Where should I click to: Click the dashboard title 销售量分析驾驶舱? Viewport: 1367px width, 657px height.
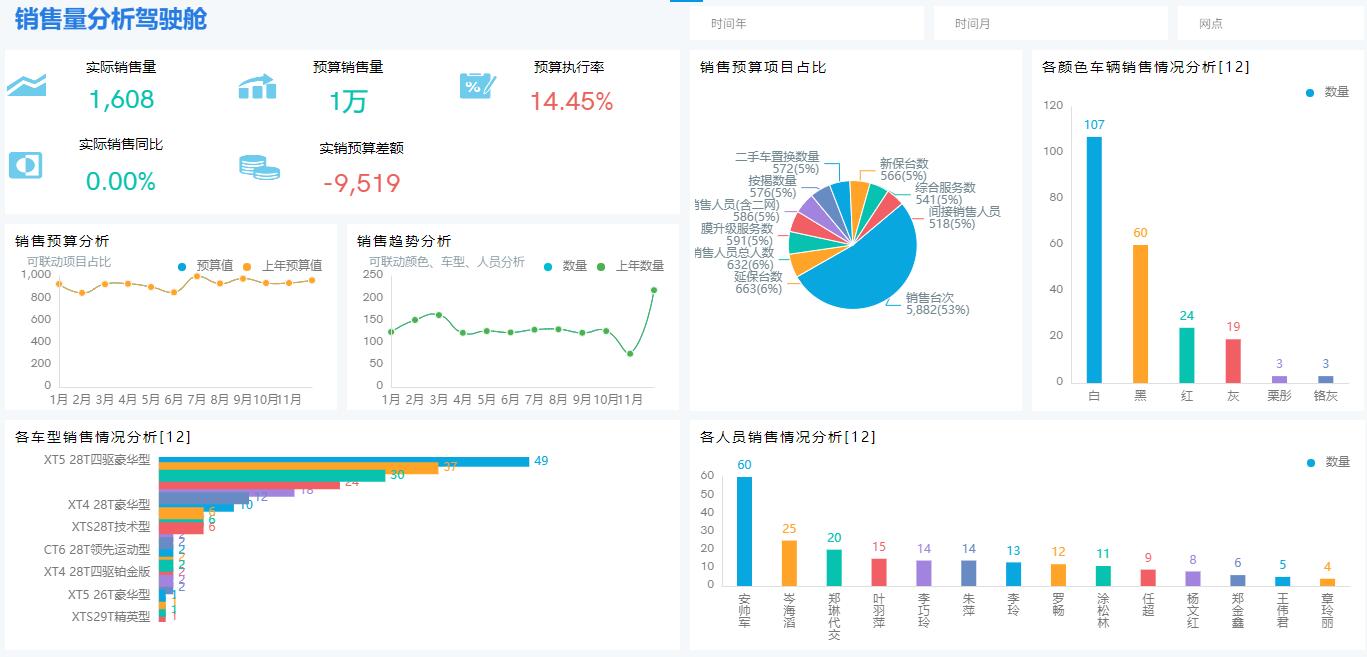111,18
